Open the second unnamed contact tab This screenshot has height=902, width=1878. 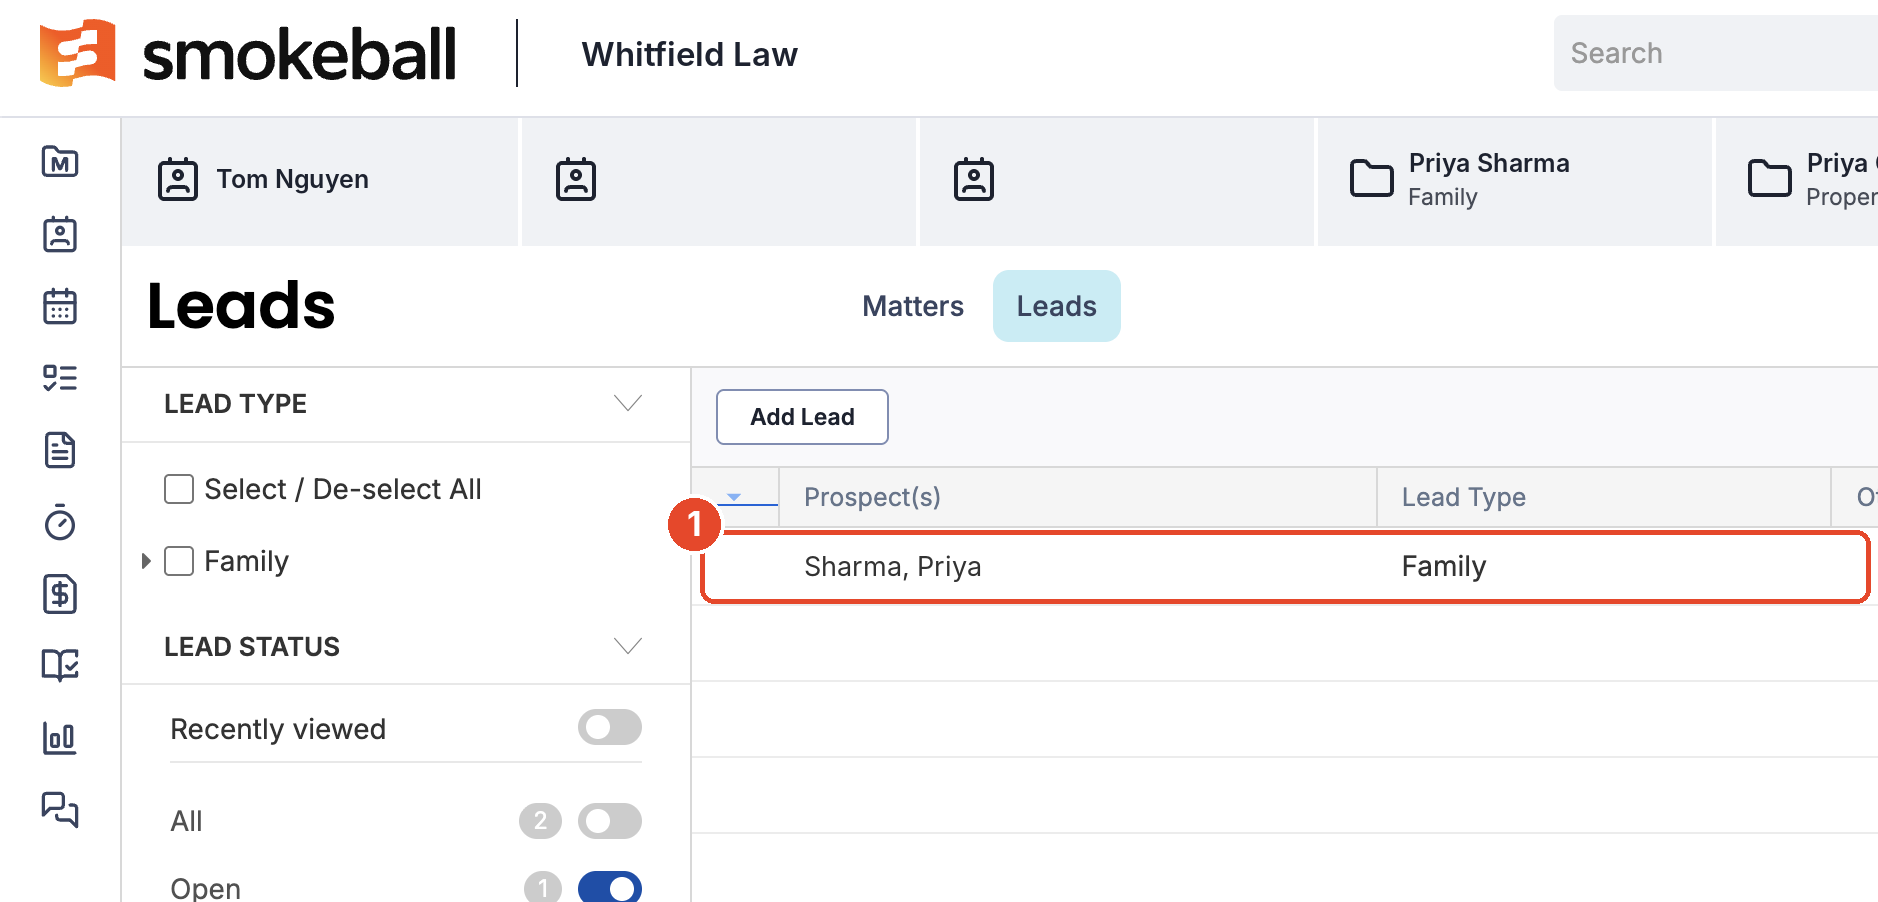click(x=719, y=181)
